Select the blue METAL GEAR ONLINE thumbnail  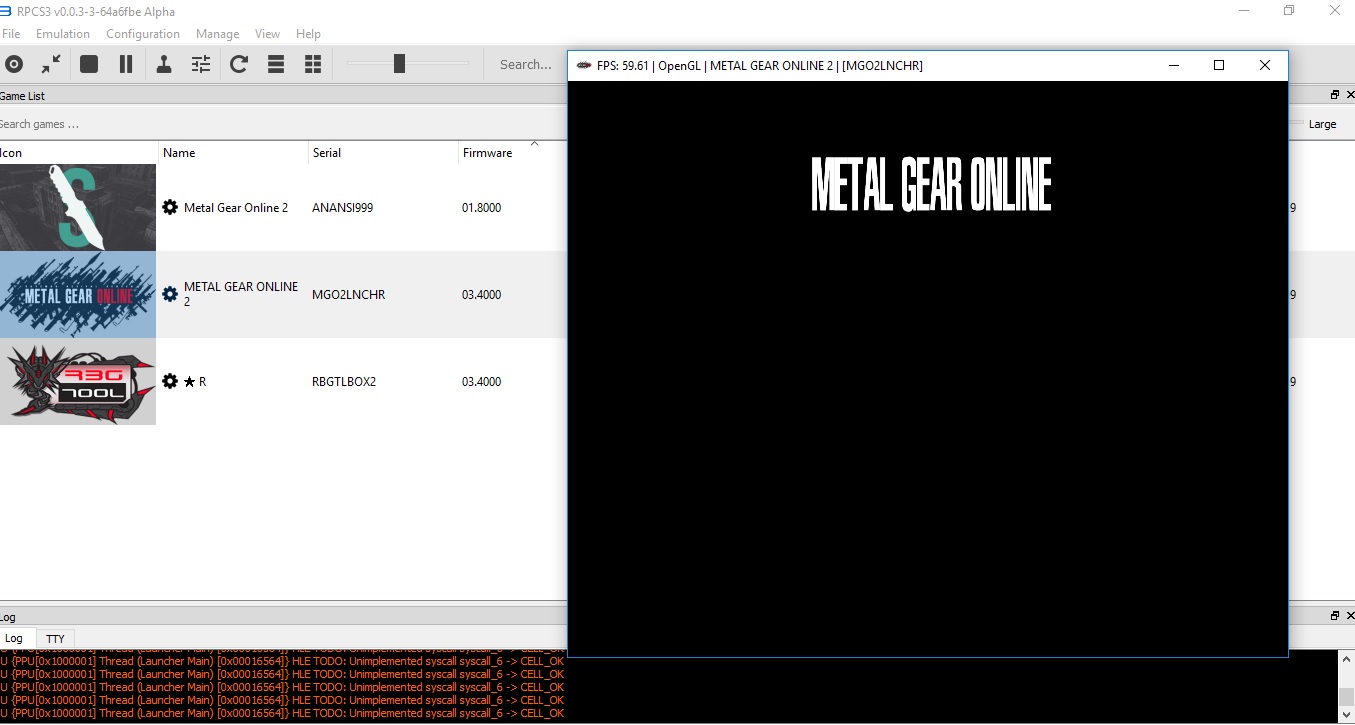[x=78, y=294]
